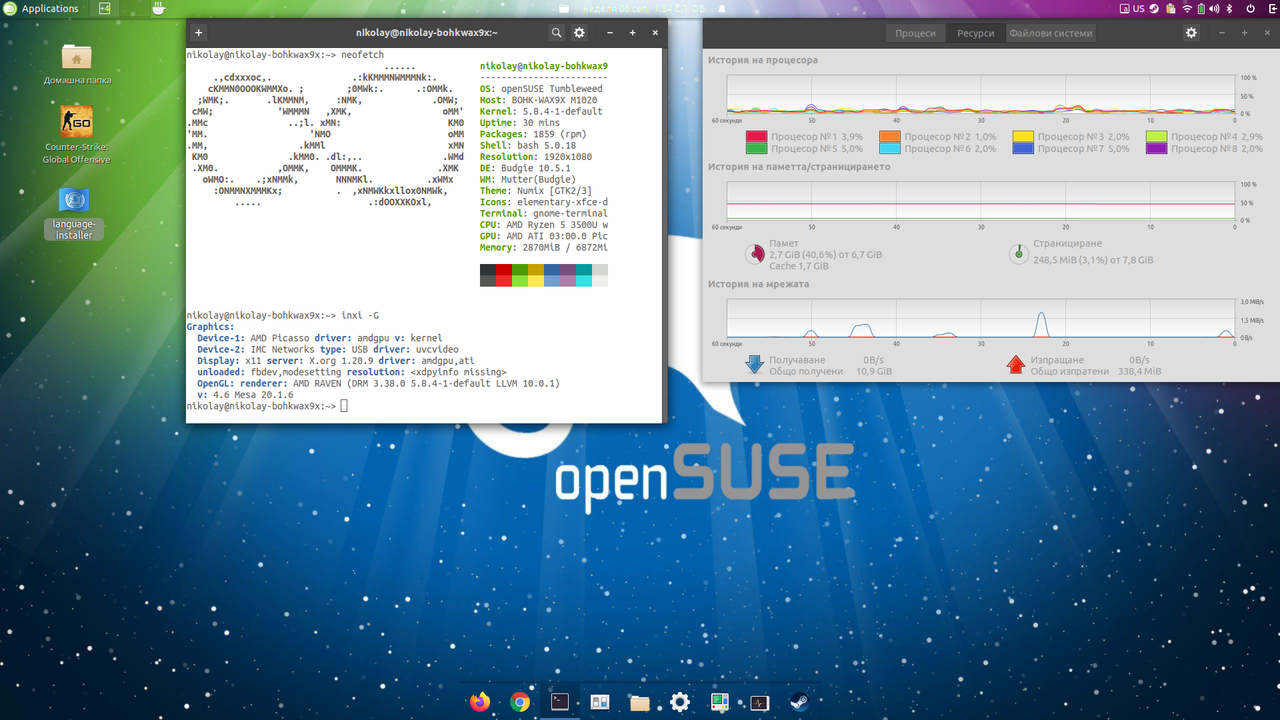The image size is (1280, 720).
Task: Click the volume speaker tray icon
Action: point(1214,8)
